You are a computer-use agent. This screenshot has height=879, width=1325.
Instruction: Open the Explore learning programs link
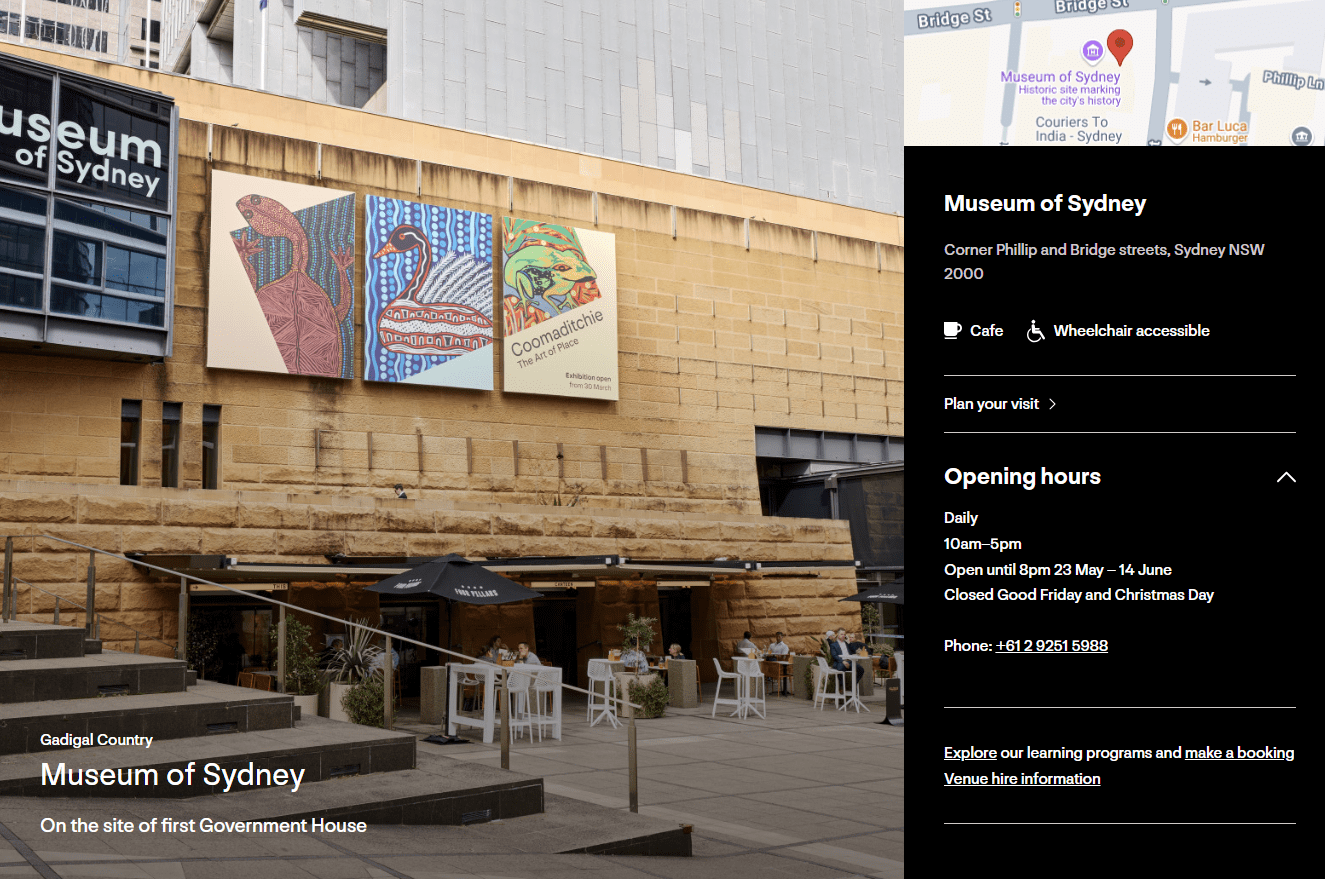tap(970, 753)
